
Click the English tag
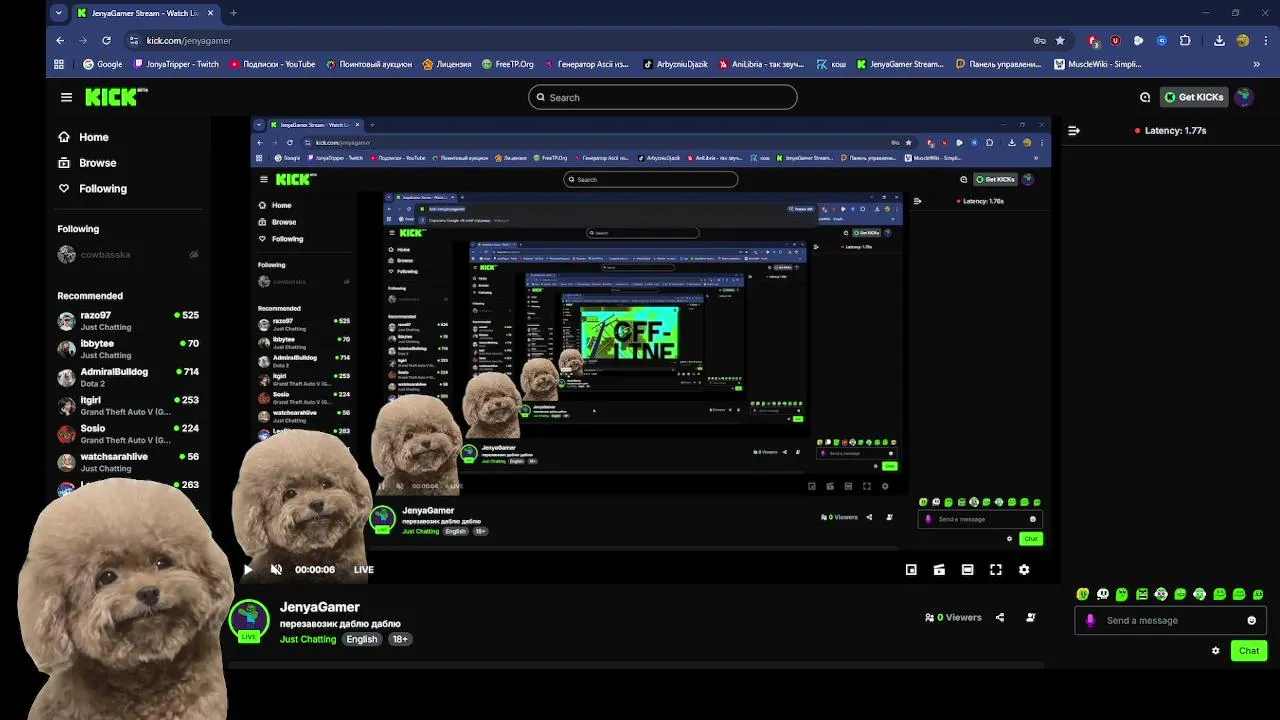click(x=362, y=639)
